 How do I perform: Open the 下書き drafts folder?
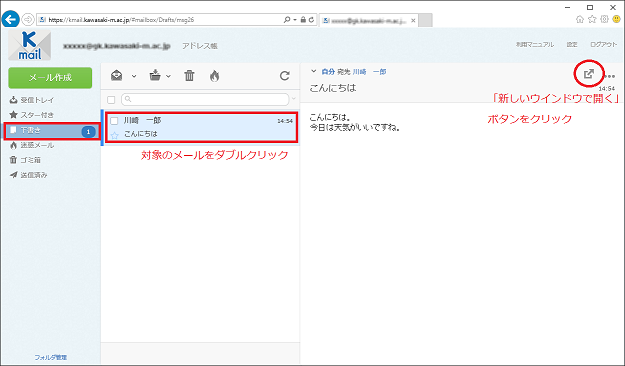click(x=52, y=131)
